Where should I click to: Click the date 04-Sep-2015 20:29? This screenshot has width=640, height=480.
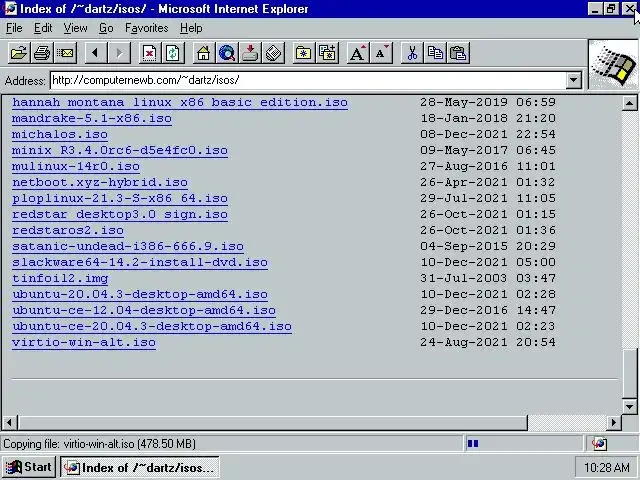click(488, 247)
